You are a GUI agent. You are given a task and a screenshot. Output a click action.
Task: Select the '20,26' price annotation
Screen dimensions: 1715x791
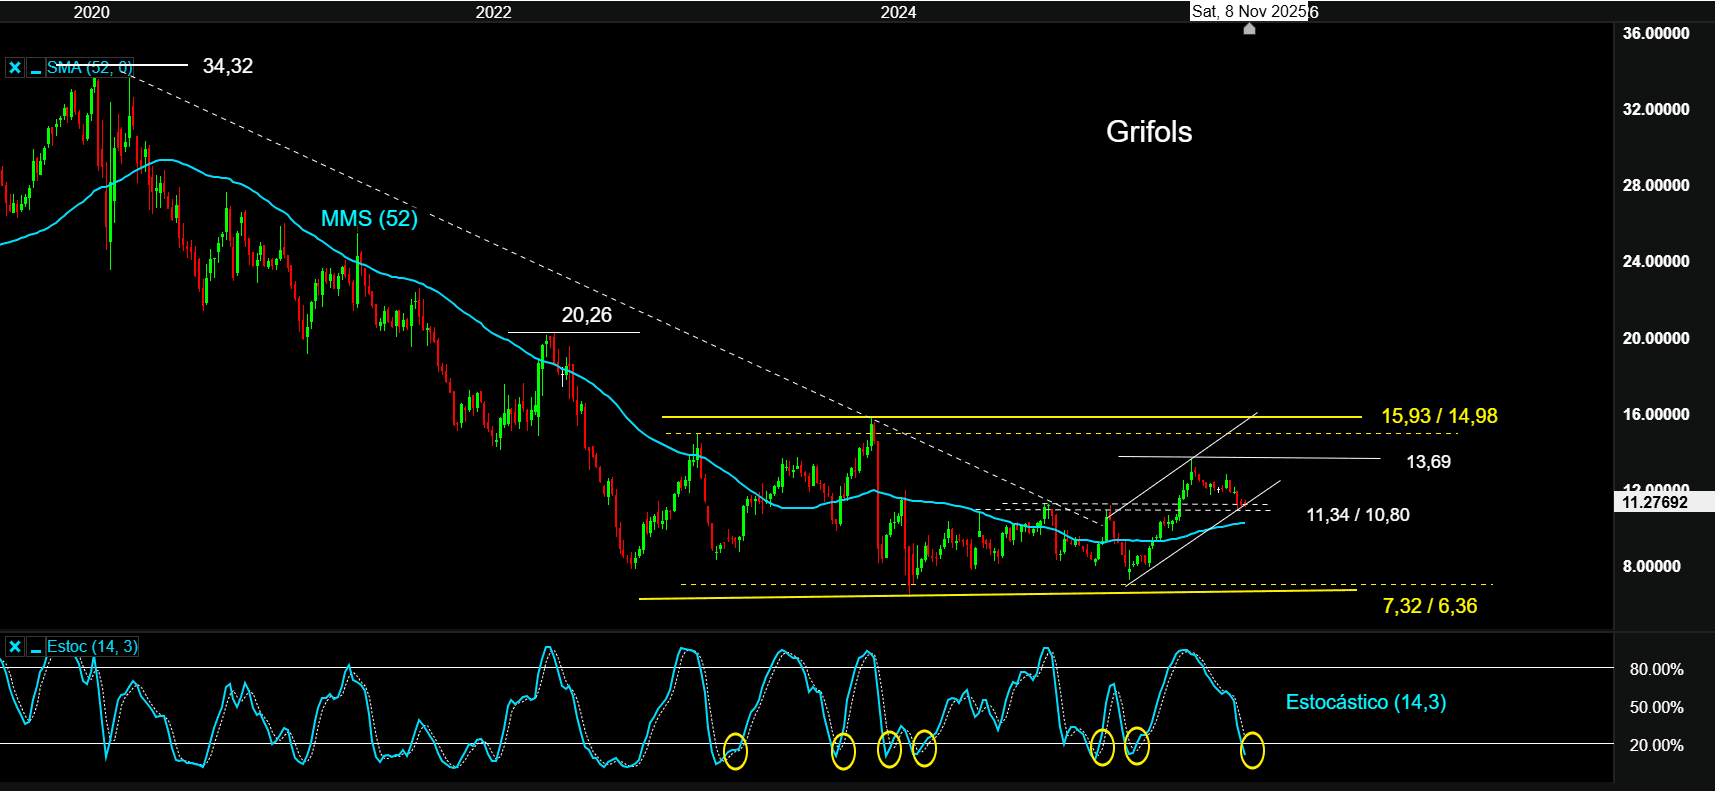586,315
